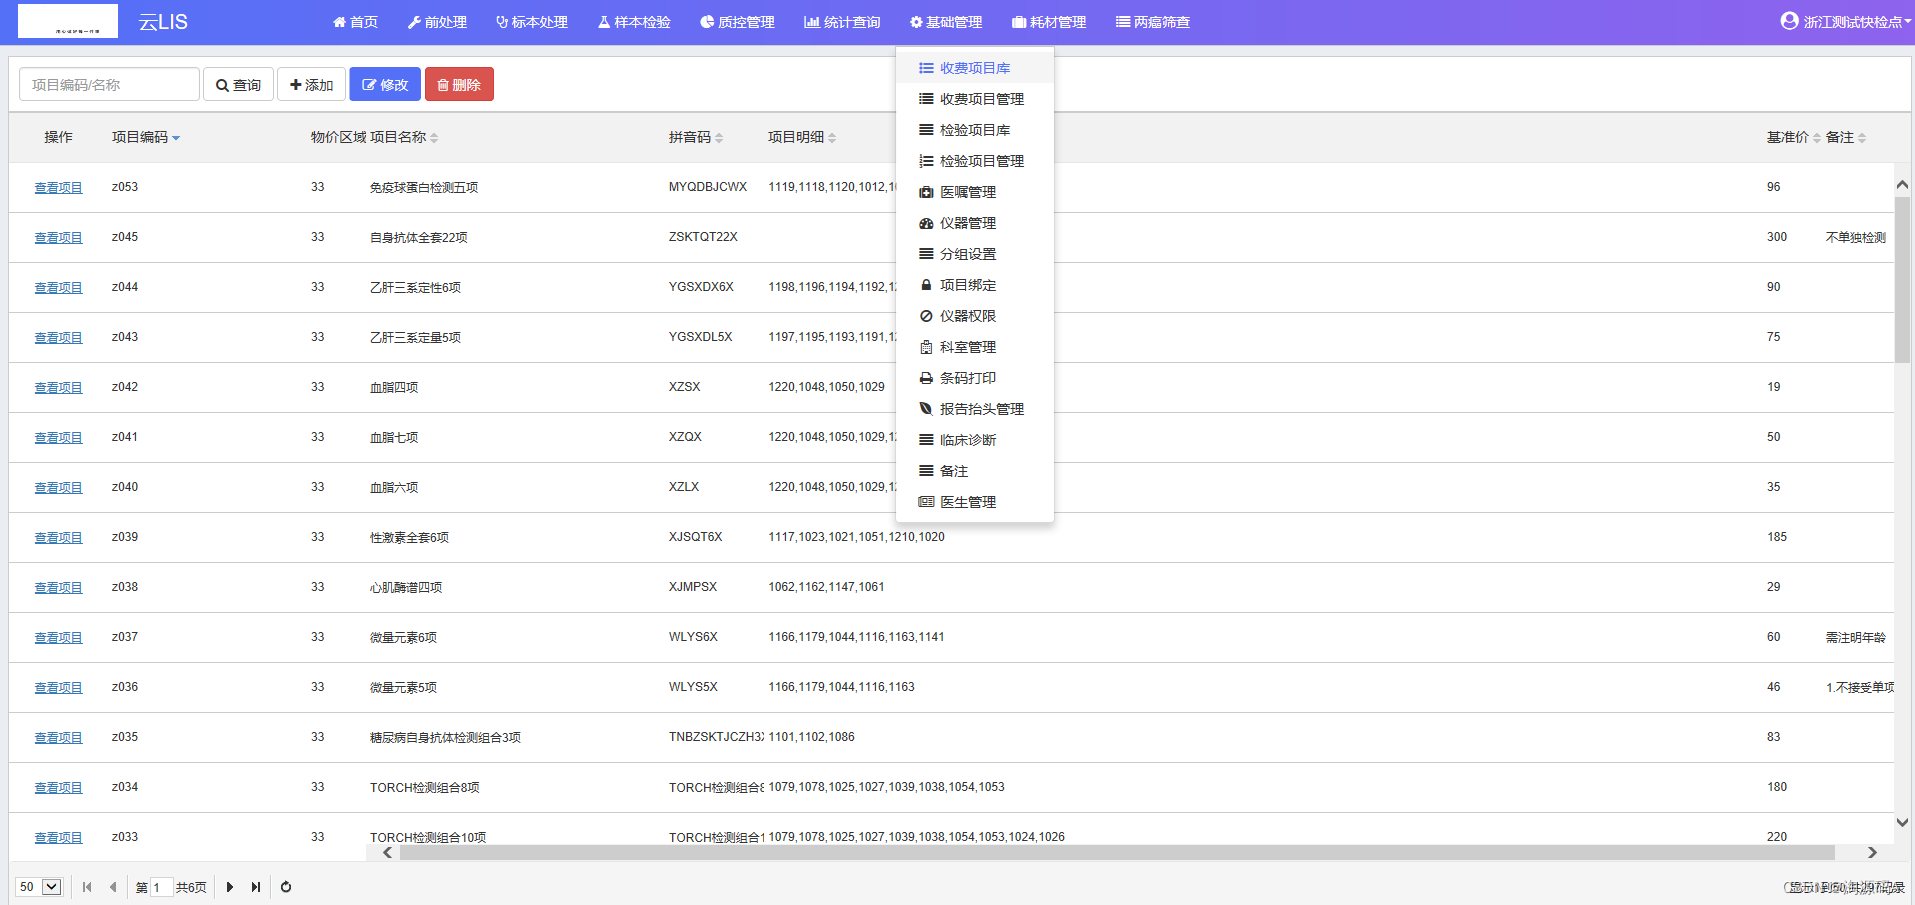This screenshot has width=1915, height=905.
Task: Click the horizontal scrollbar left arrow
Action: [387, 853]
